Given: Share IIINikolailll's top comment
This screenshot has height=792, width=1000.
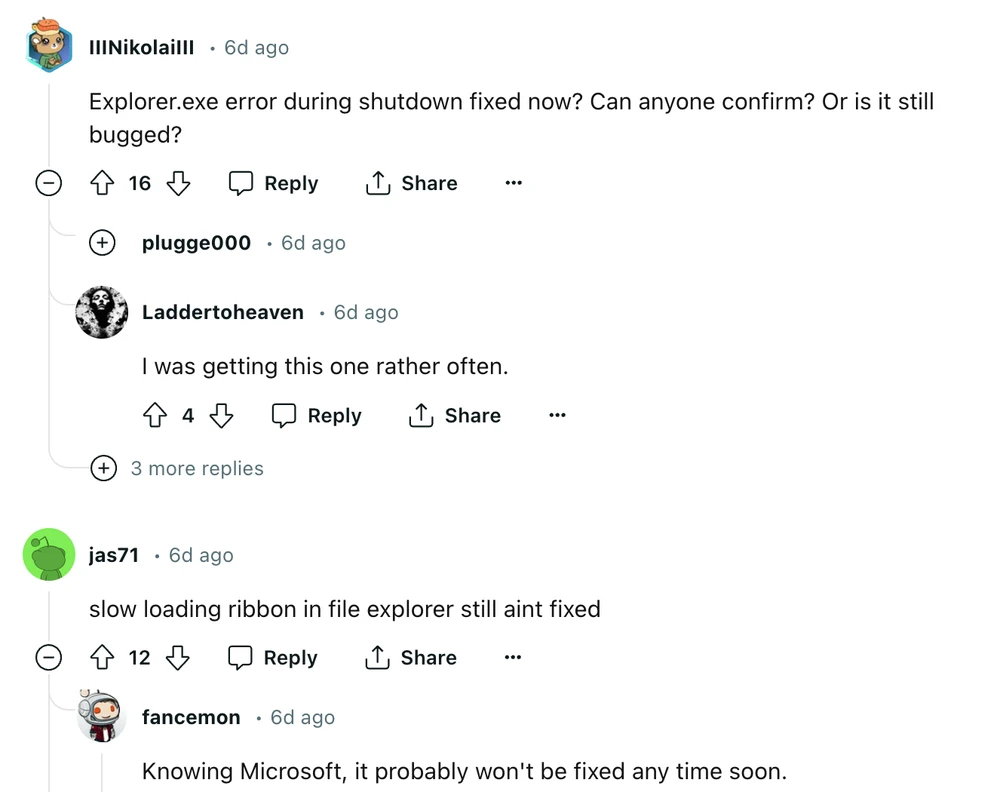Looking at the screenshot, I should point(411,183).
